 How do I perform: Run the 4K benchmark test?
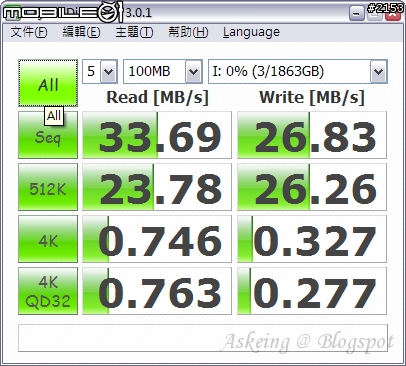pos(48,239)
